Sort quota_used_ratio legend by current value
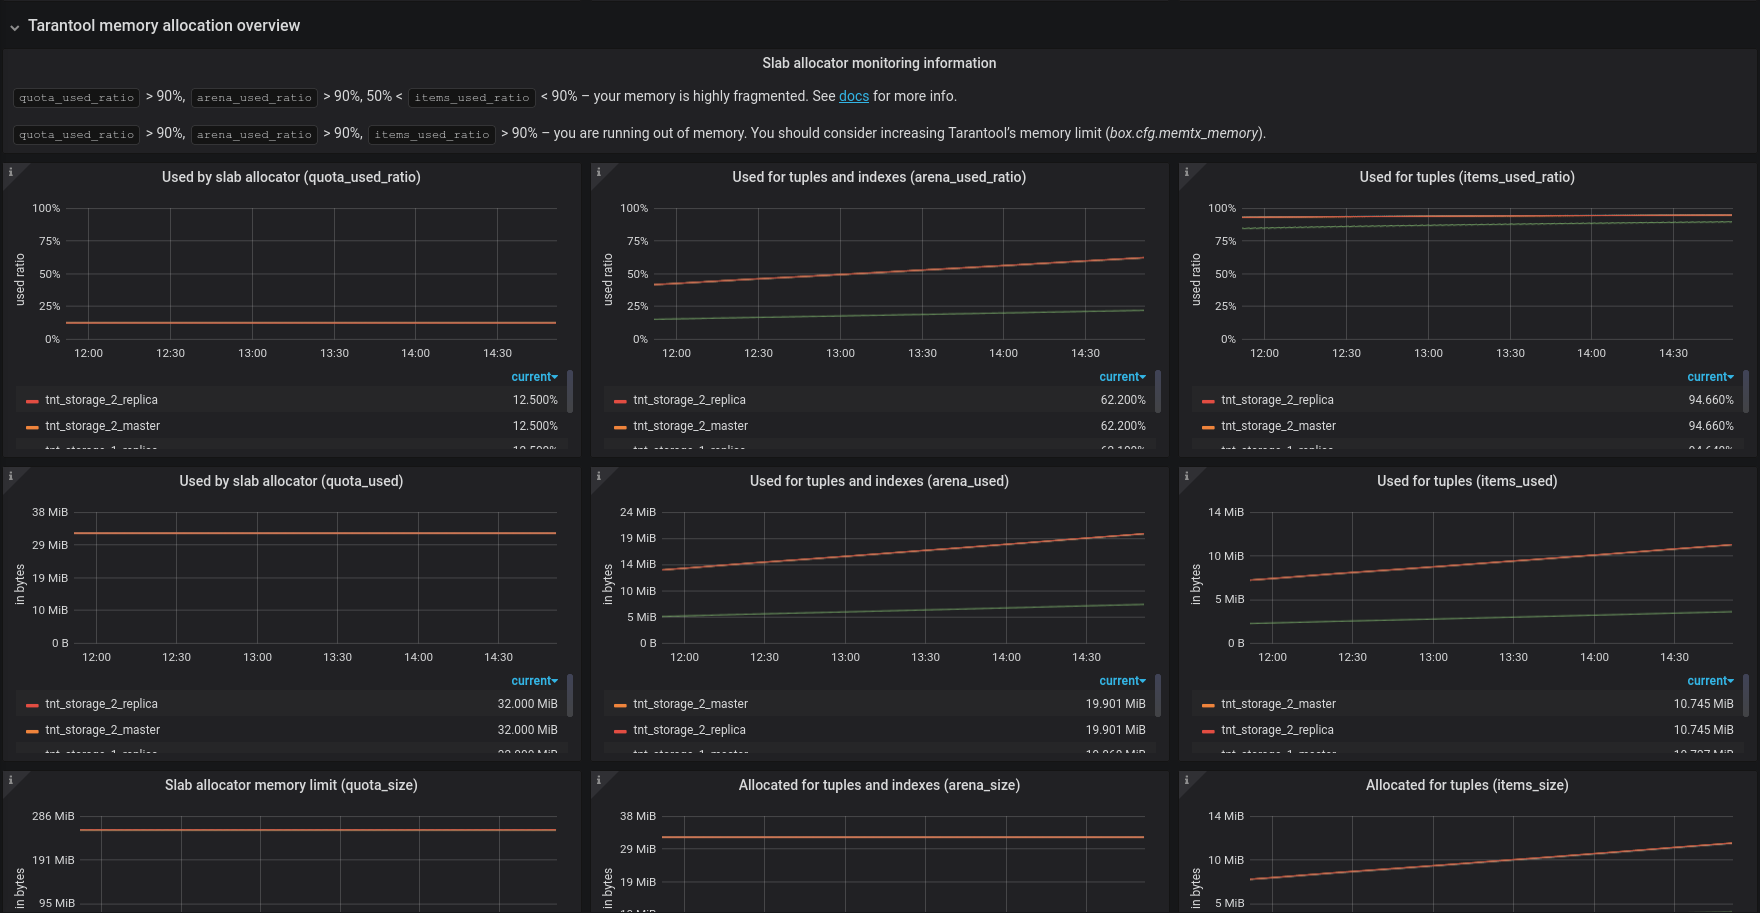This screenshot has width=1760, height=913. (534, 377)
